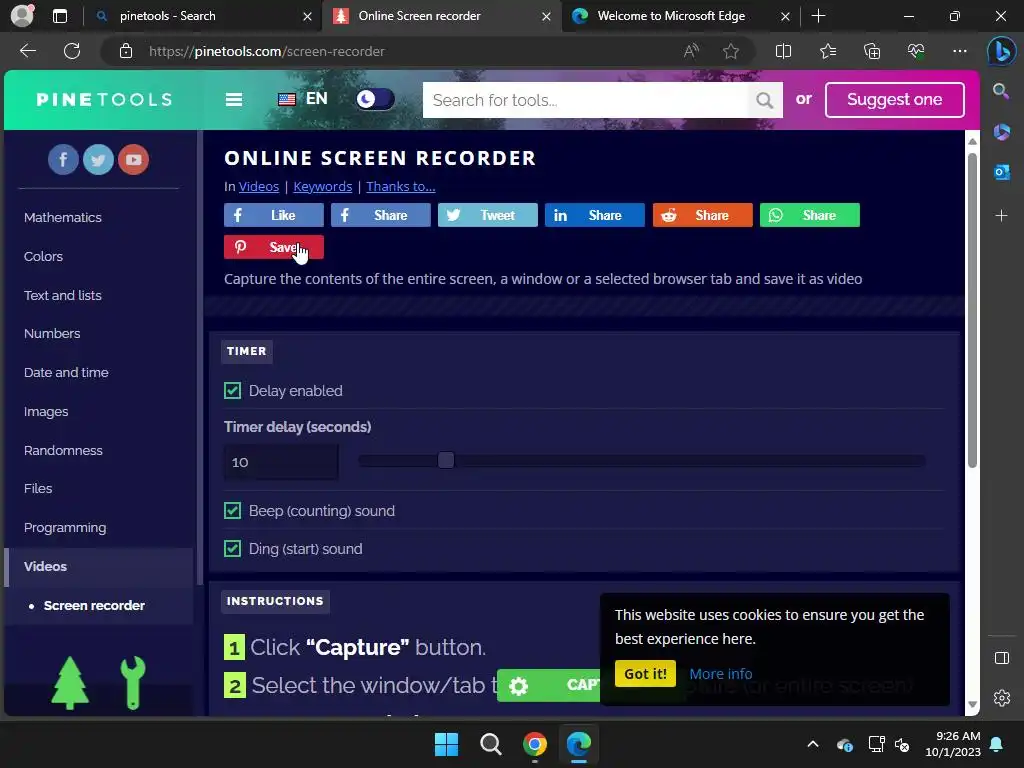Click the Reddit Share button
The image size is (1024, 768).
(x=703, y=215)
